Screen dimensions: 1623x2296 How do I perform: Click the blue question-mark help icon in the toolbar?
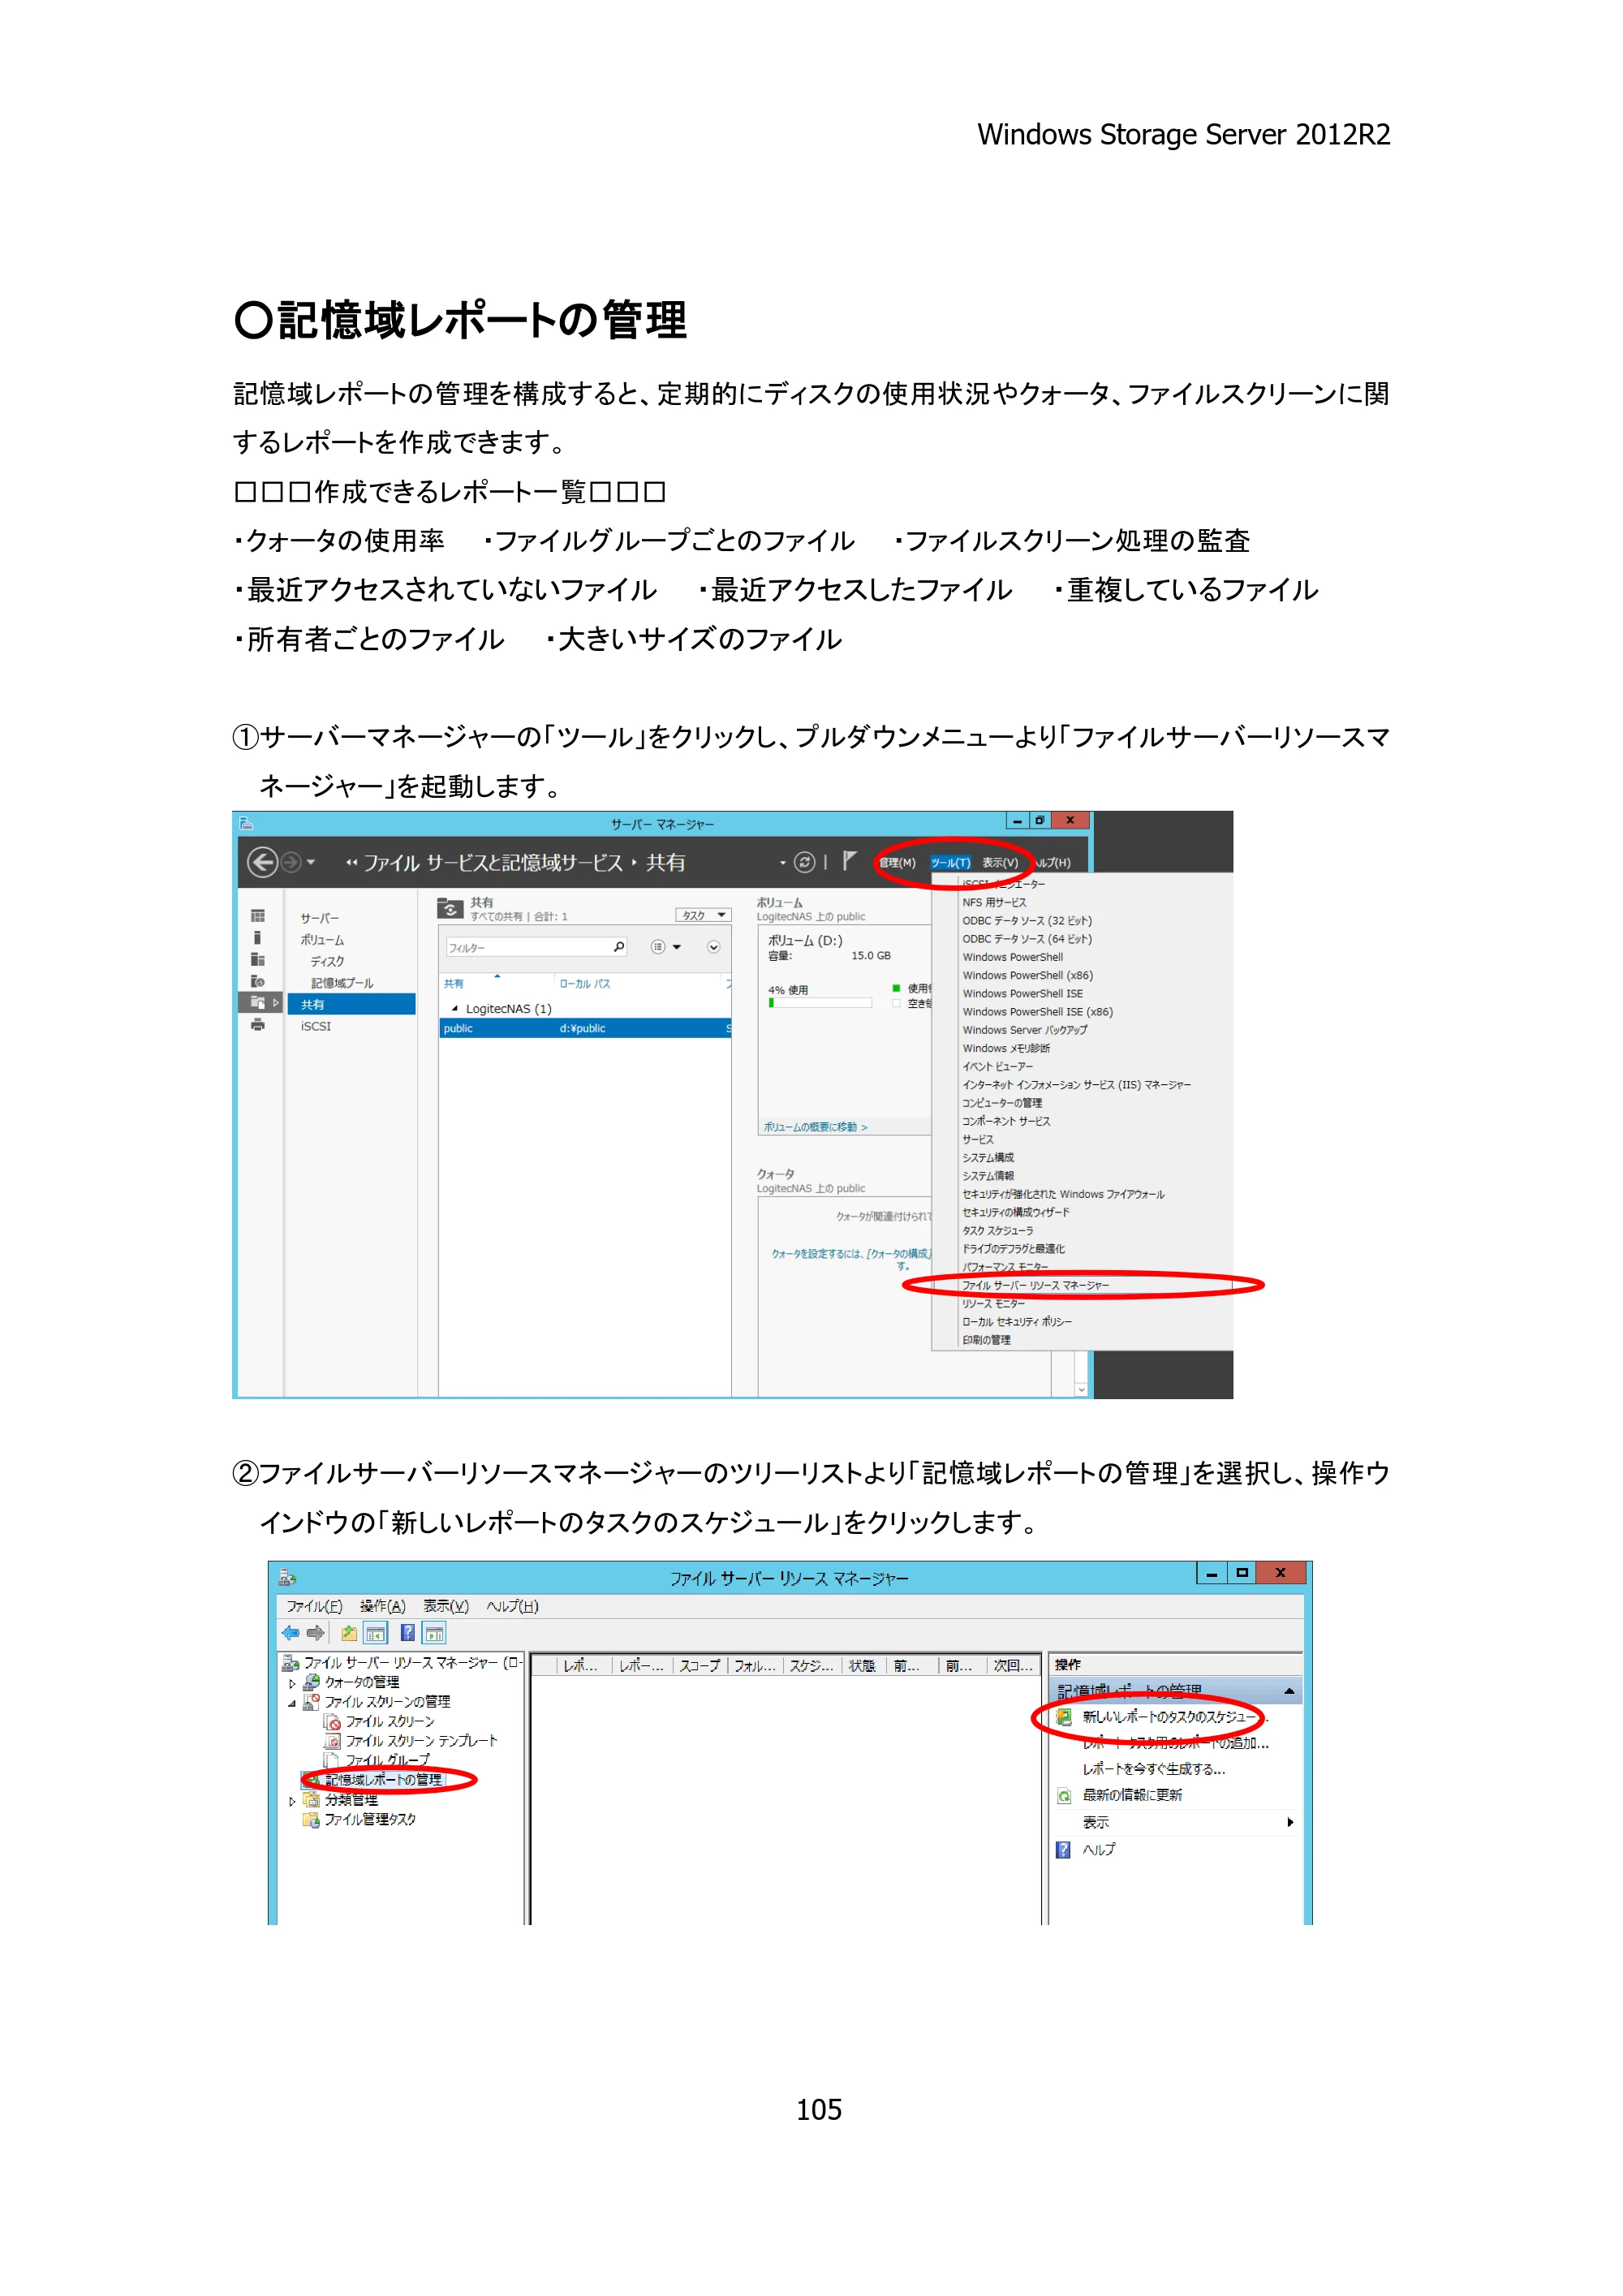(x=408, y=1633)
